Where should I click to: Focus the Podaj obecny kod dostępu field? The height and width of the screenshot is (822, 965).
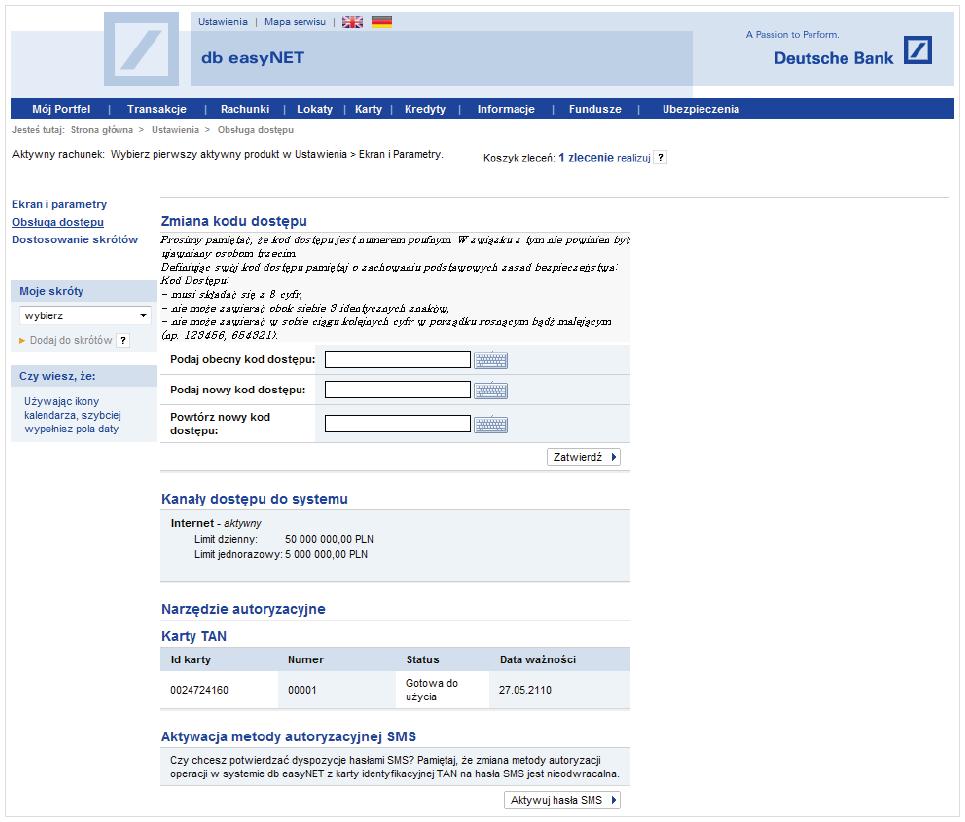pyautogui.click(x=398, y=359)
